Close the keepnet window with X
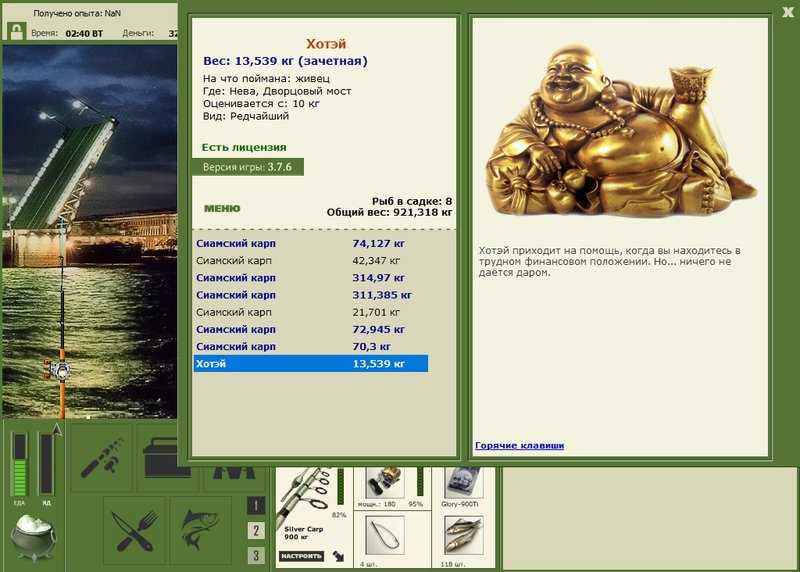 [789, 12]
